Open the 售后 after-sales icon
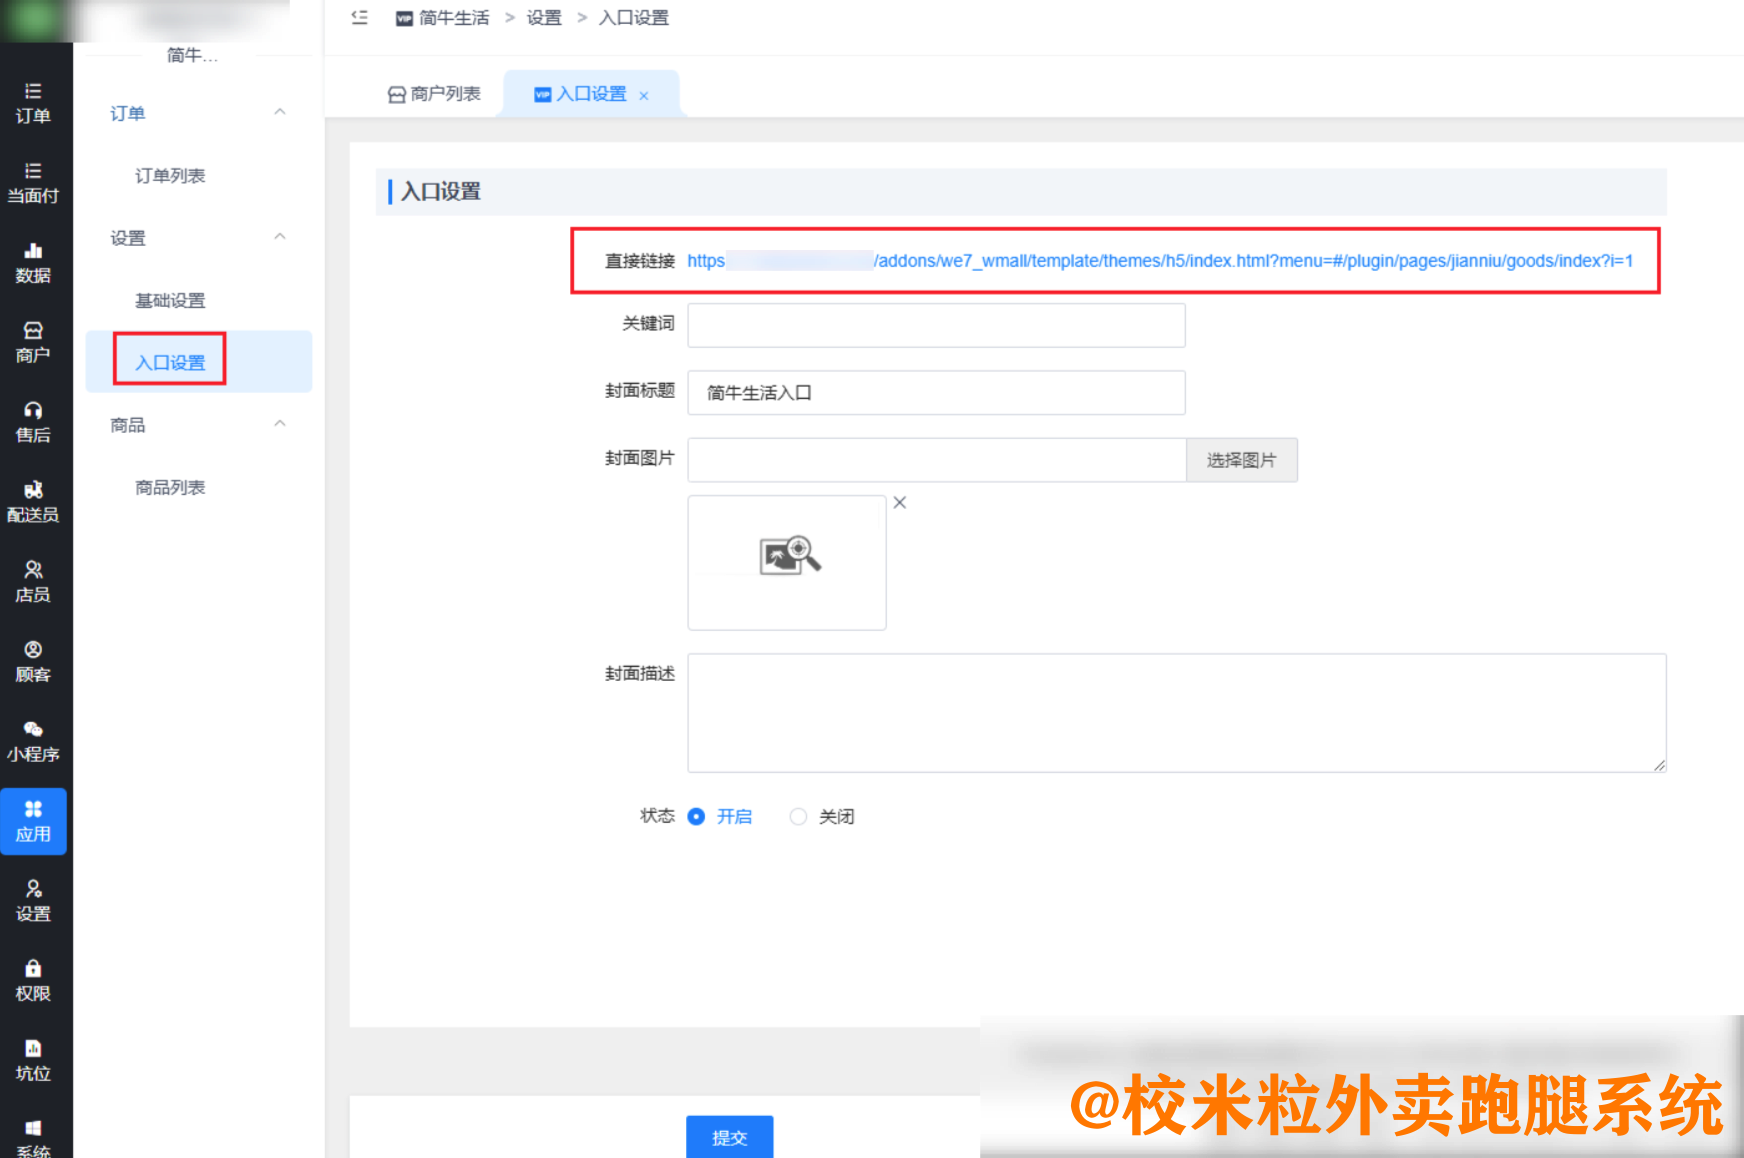Image resolution: width=1744 pixels, height=1158 pixels. point(35,420)
